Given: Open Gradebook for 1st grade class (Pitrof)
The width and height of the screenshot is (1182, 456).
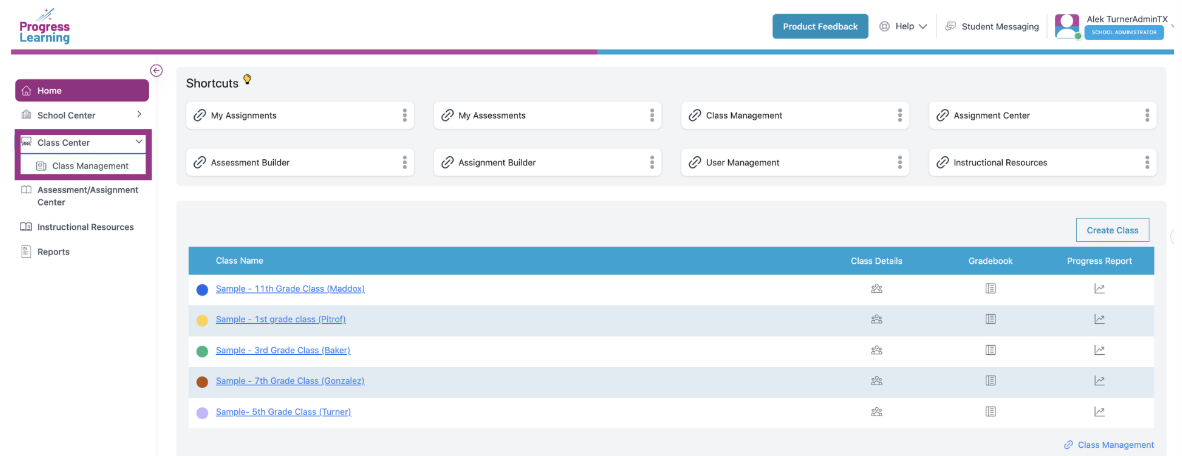Looking at the screenshot, I should click(991, 320).
